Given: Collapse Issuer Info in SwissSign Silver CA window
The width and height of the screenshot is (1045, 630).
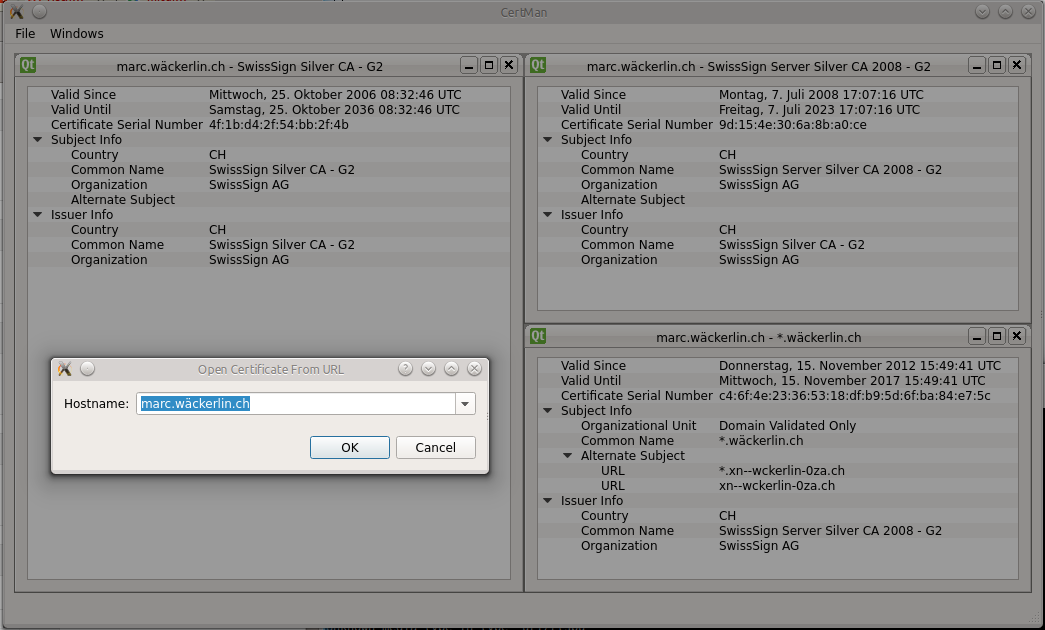Looking at the screenshot, I should tap(38, 215).
